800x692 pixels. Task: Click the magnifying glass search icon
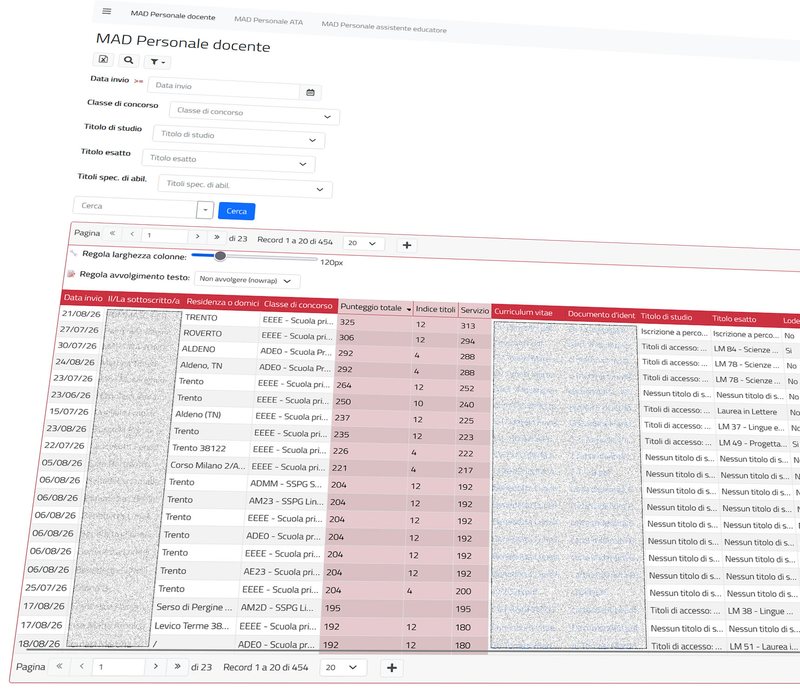point(129,60)
